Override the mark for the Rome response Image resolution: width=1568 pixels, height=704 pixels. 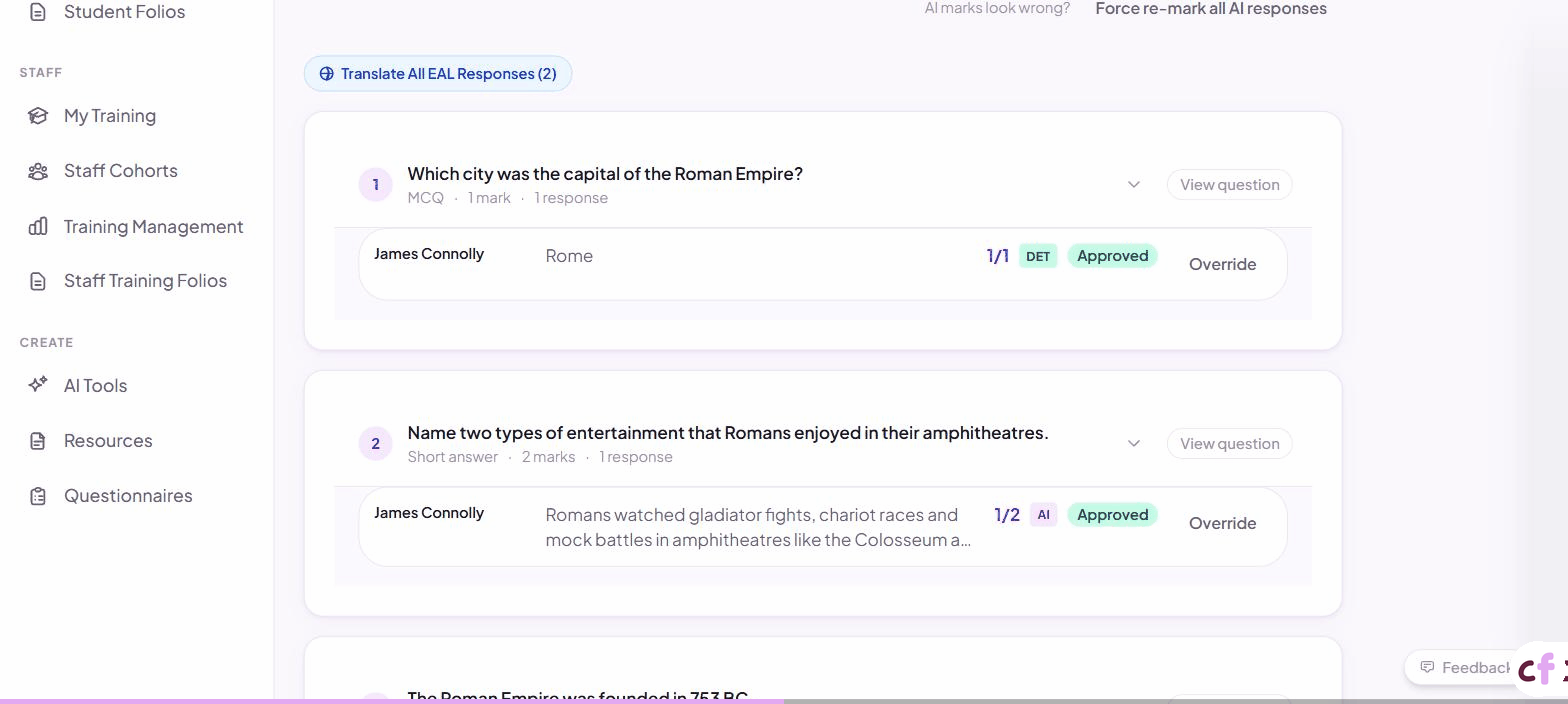point(1222,264)
